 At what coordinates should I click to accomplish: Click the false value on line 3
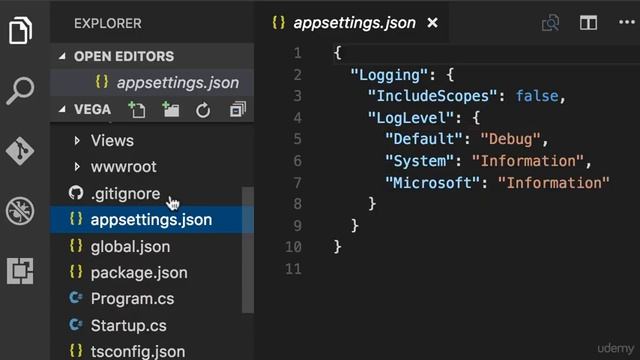(537, 96)
